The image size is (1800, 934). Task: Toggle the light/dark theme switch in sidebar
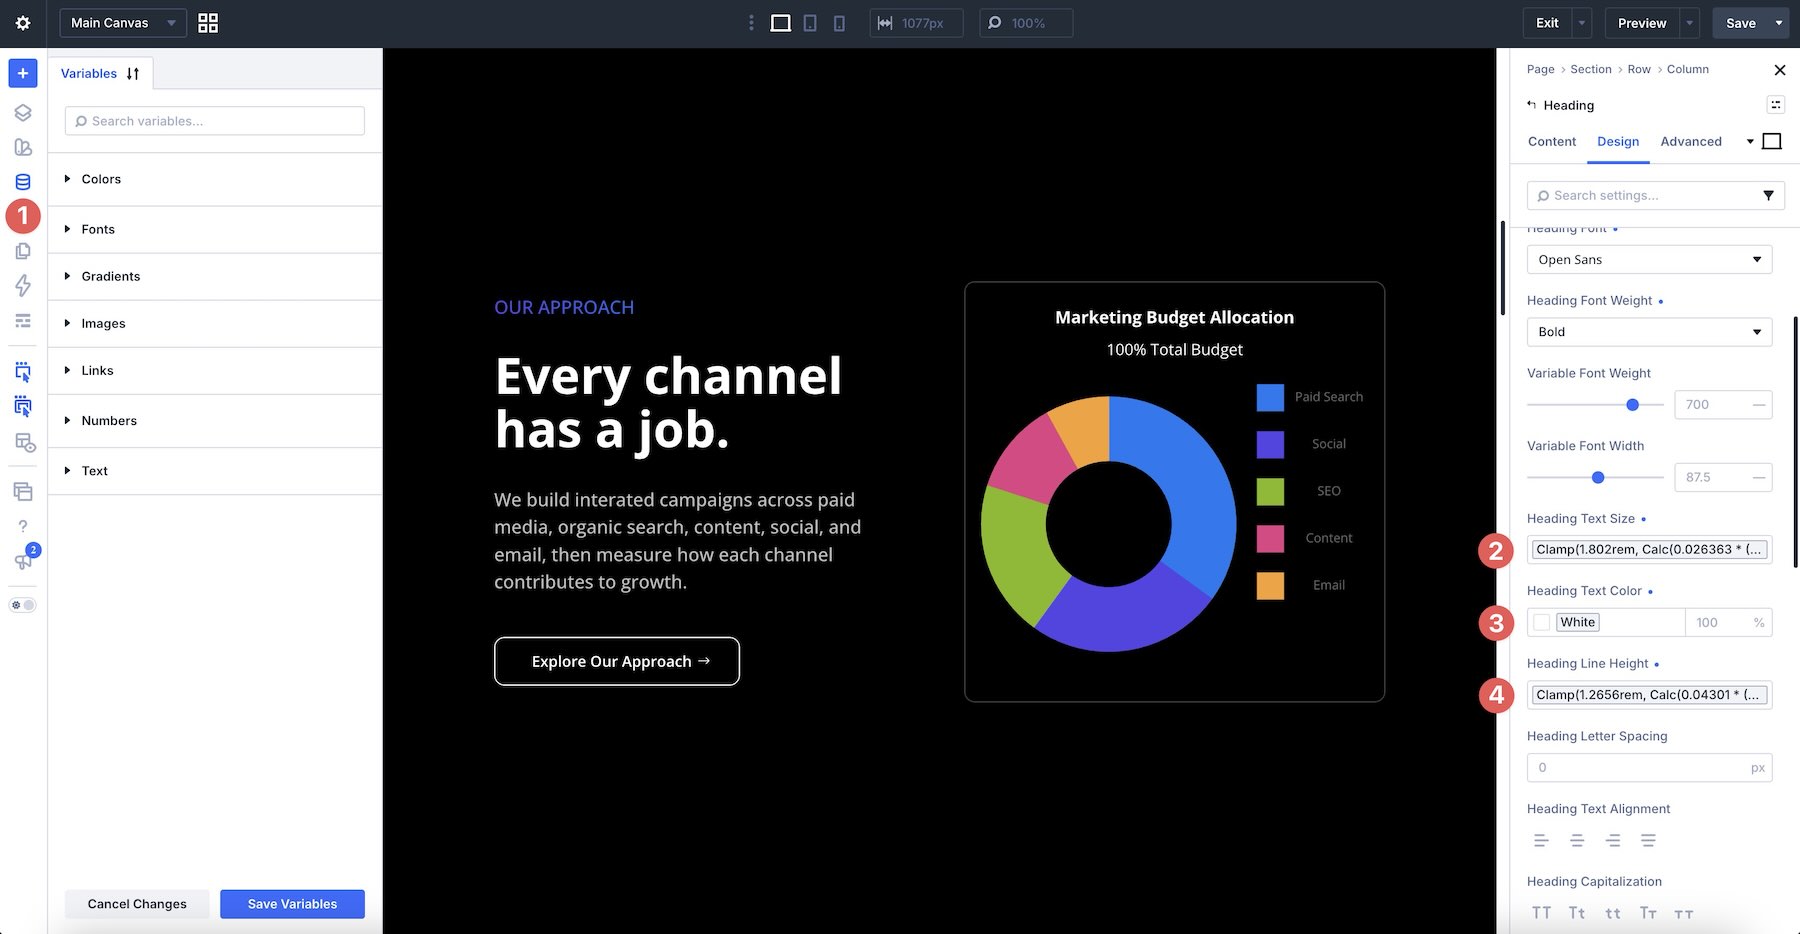pyautogui.click(x=23, y=605)
